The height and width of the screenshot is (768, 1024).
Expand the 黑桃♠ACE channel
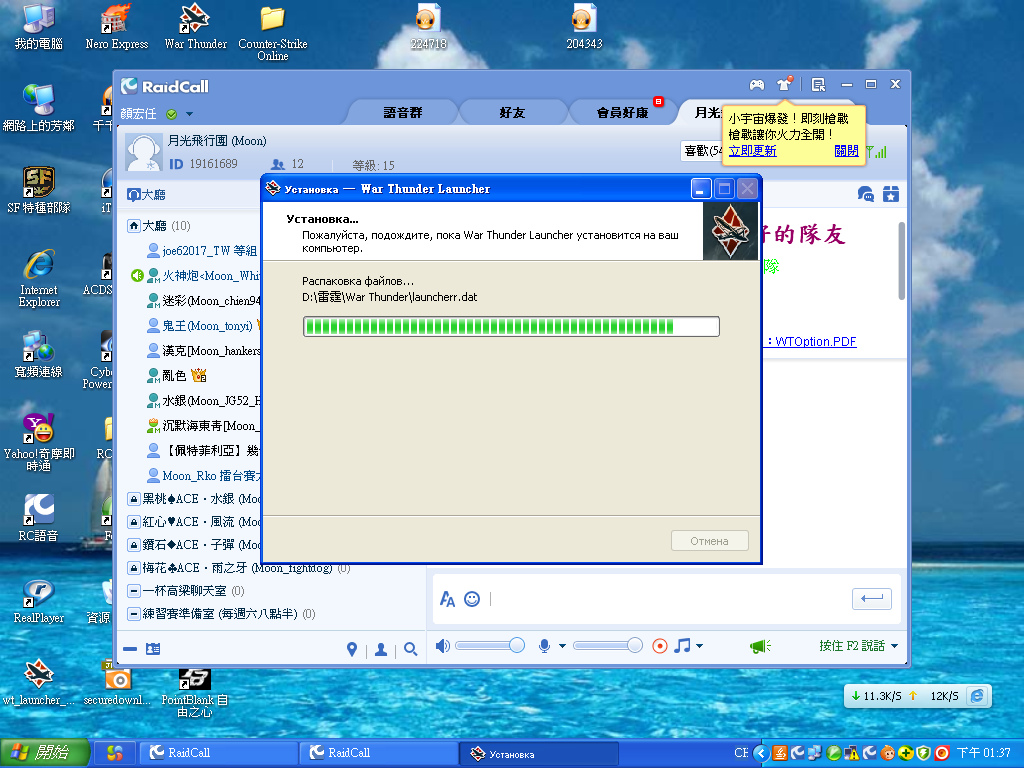click(133, 499)
